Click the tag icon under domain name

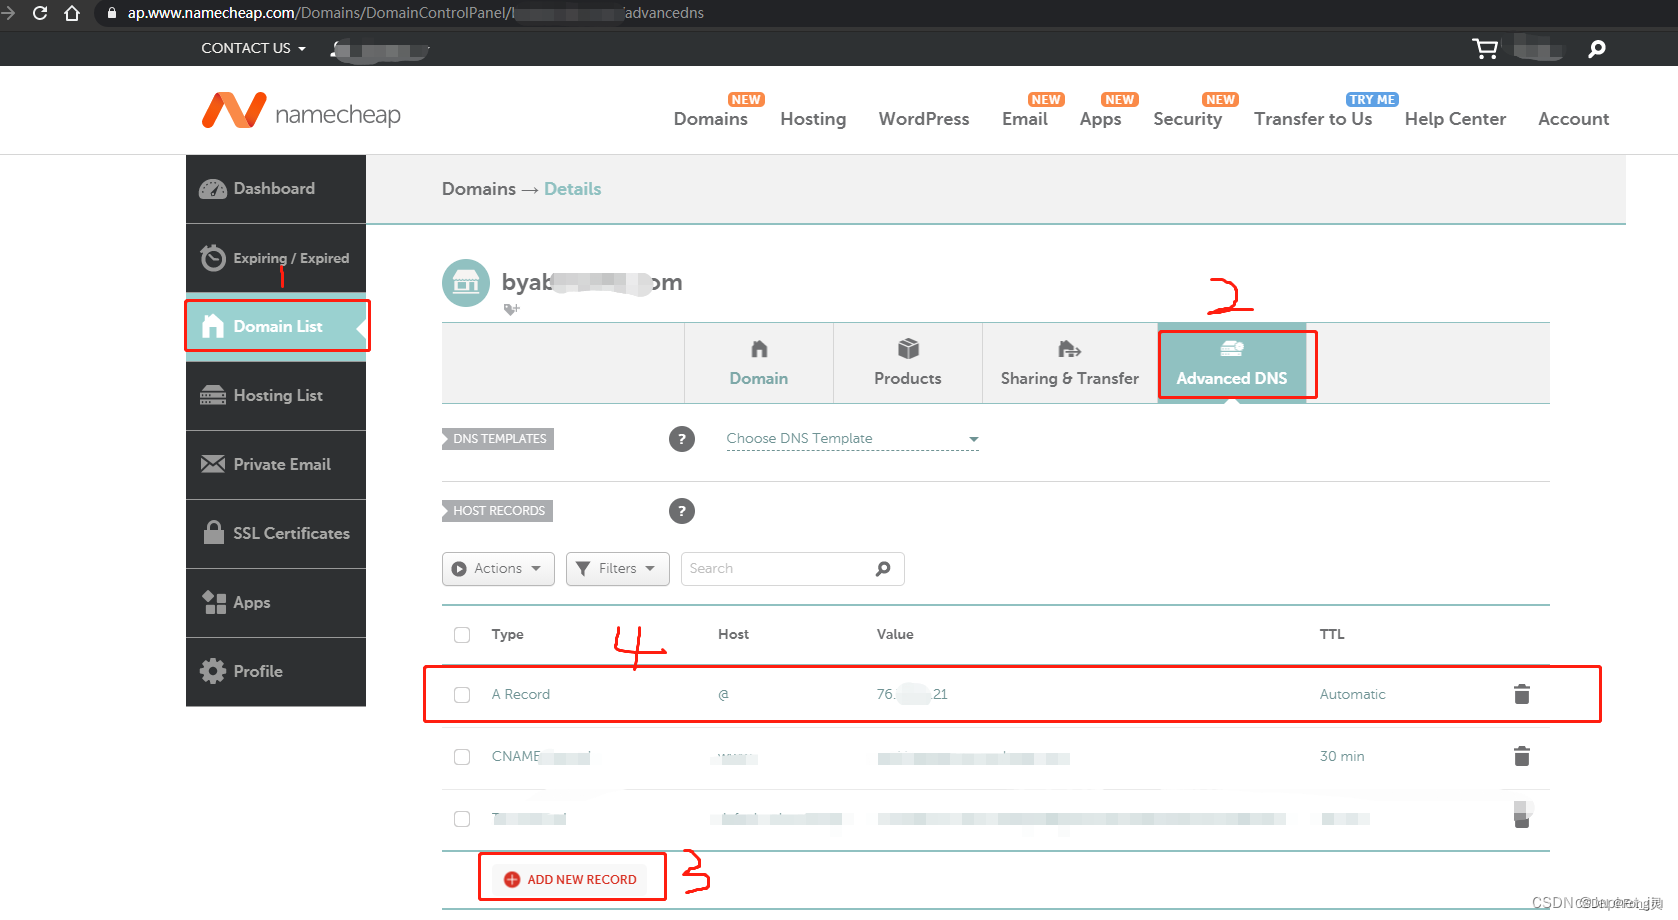tap(511, 309)
